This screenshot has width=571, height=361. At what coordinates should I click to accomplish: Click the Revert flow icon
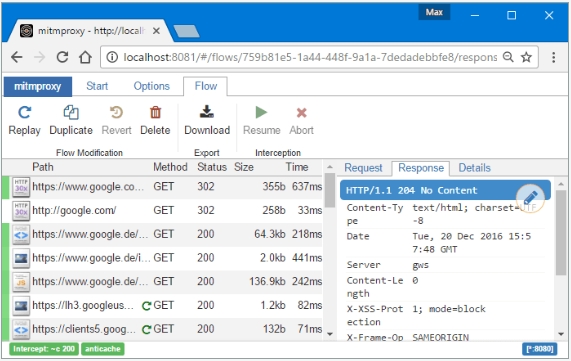point(116,113)
